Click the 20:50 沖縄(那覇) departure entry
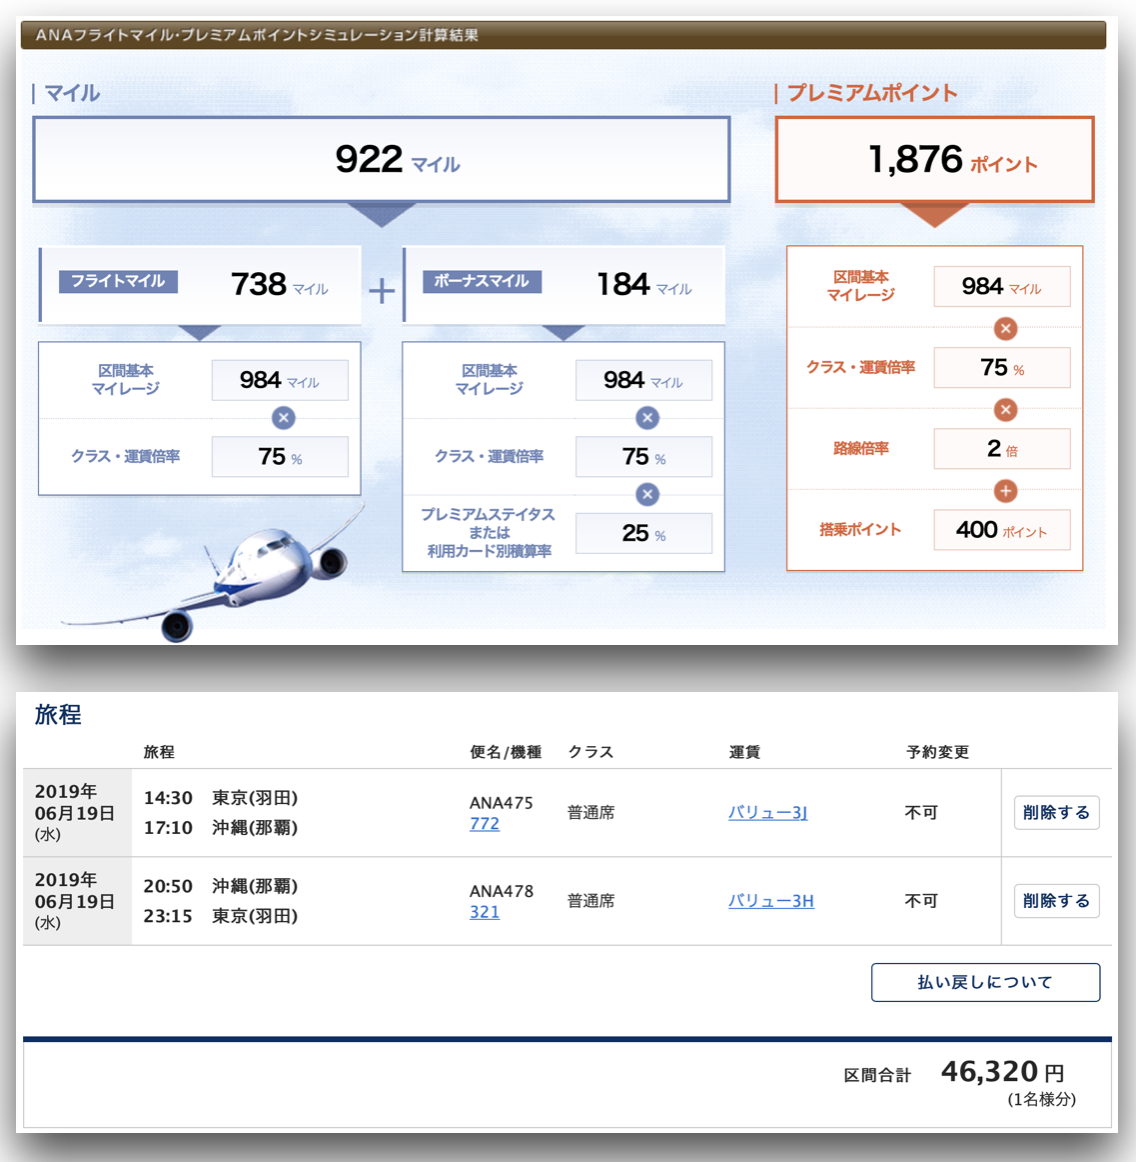 click(x=220, y=886)
